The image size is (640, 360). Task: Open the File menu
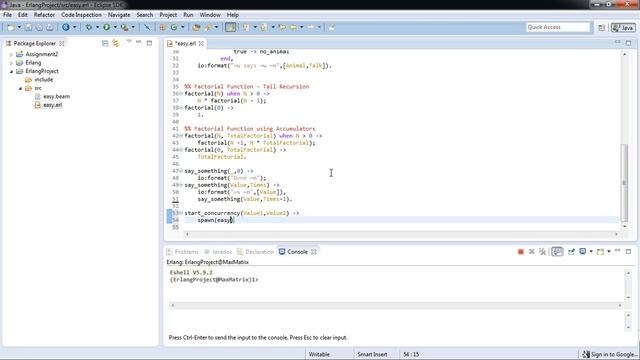pos(7,15)
